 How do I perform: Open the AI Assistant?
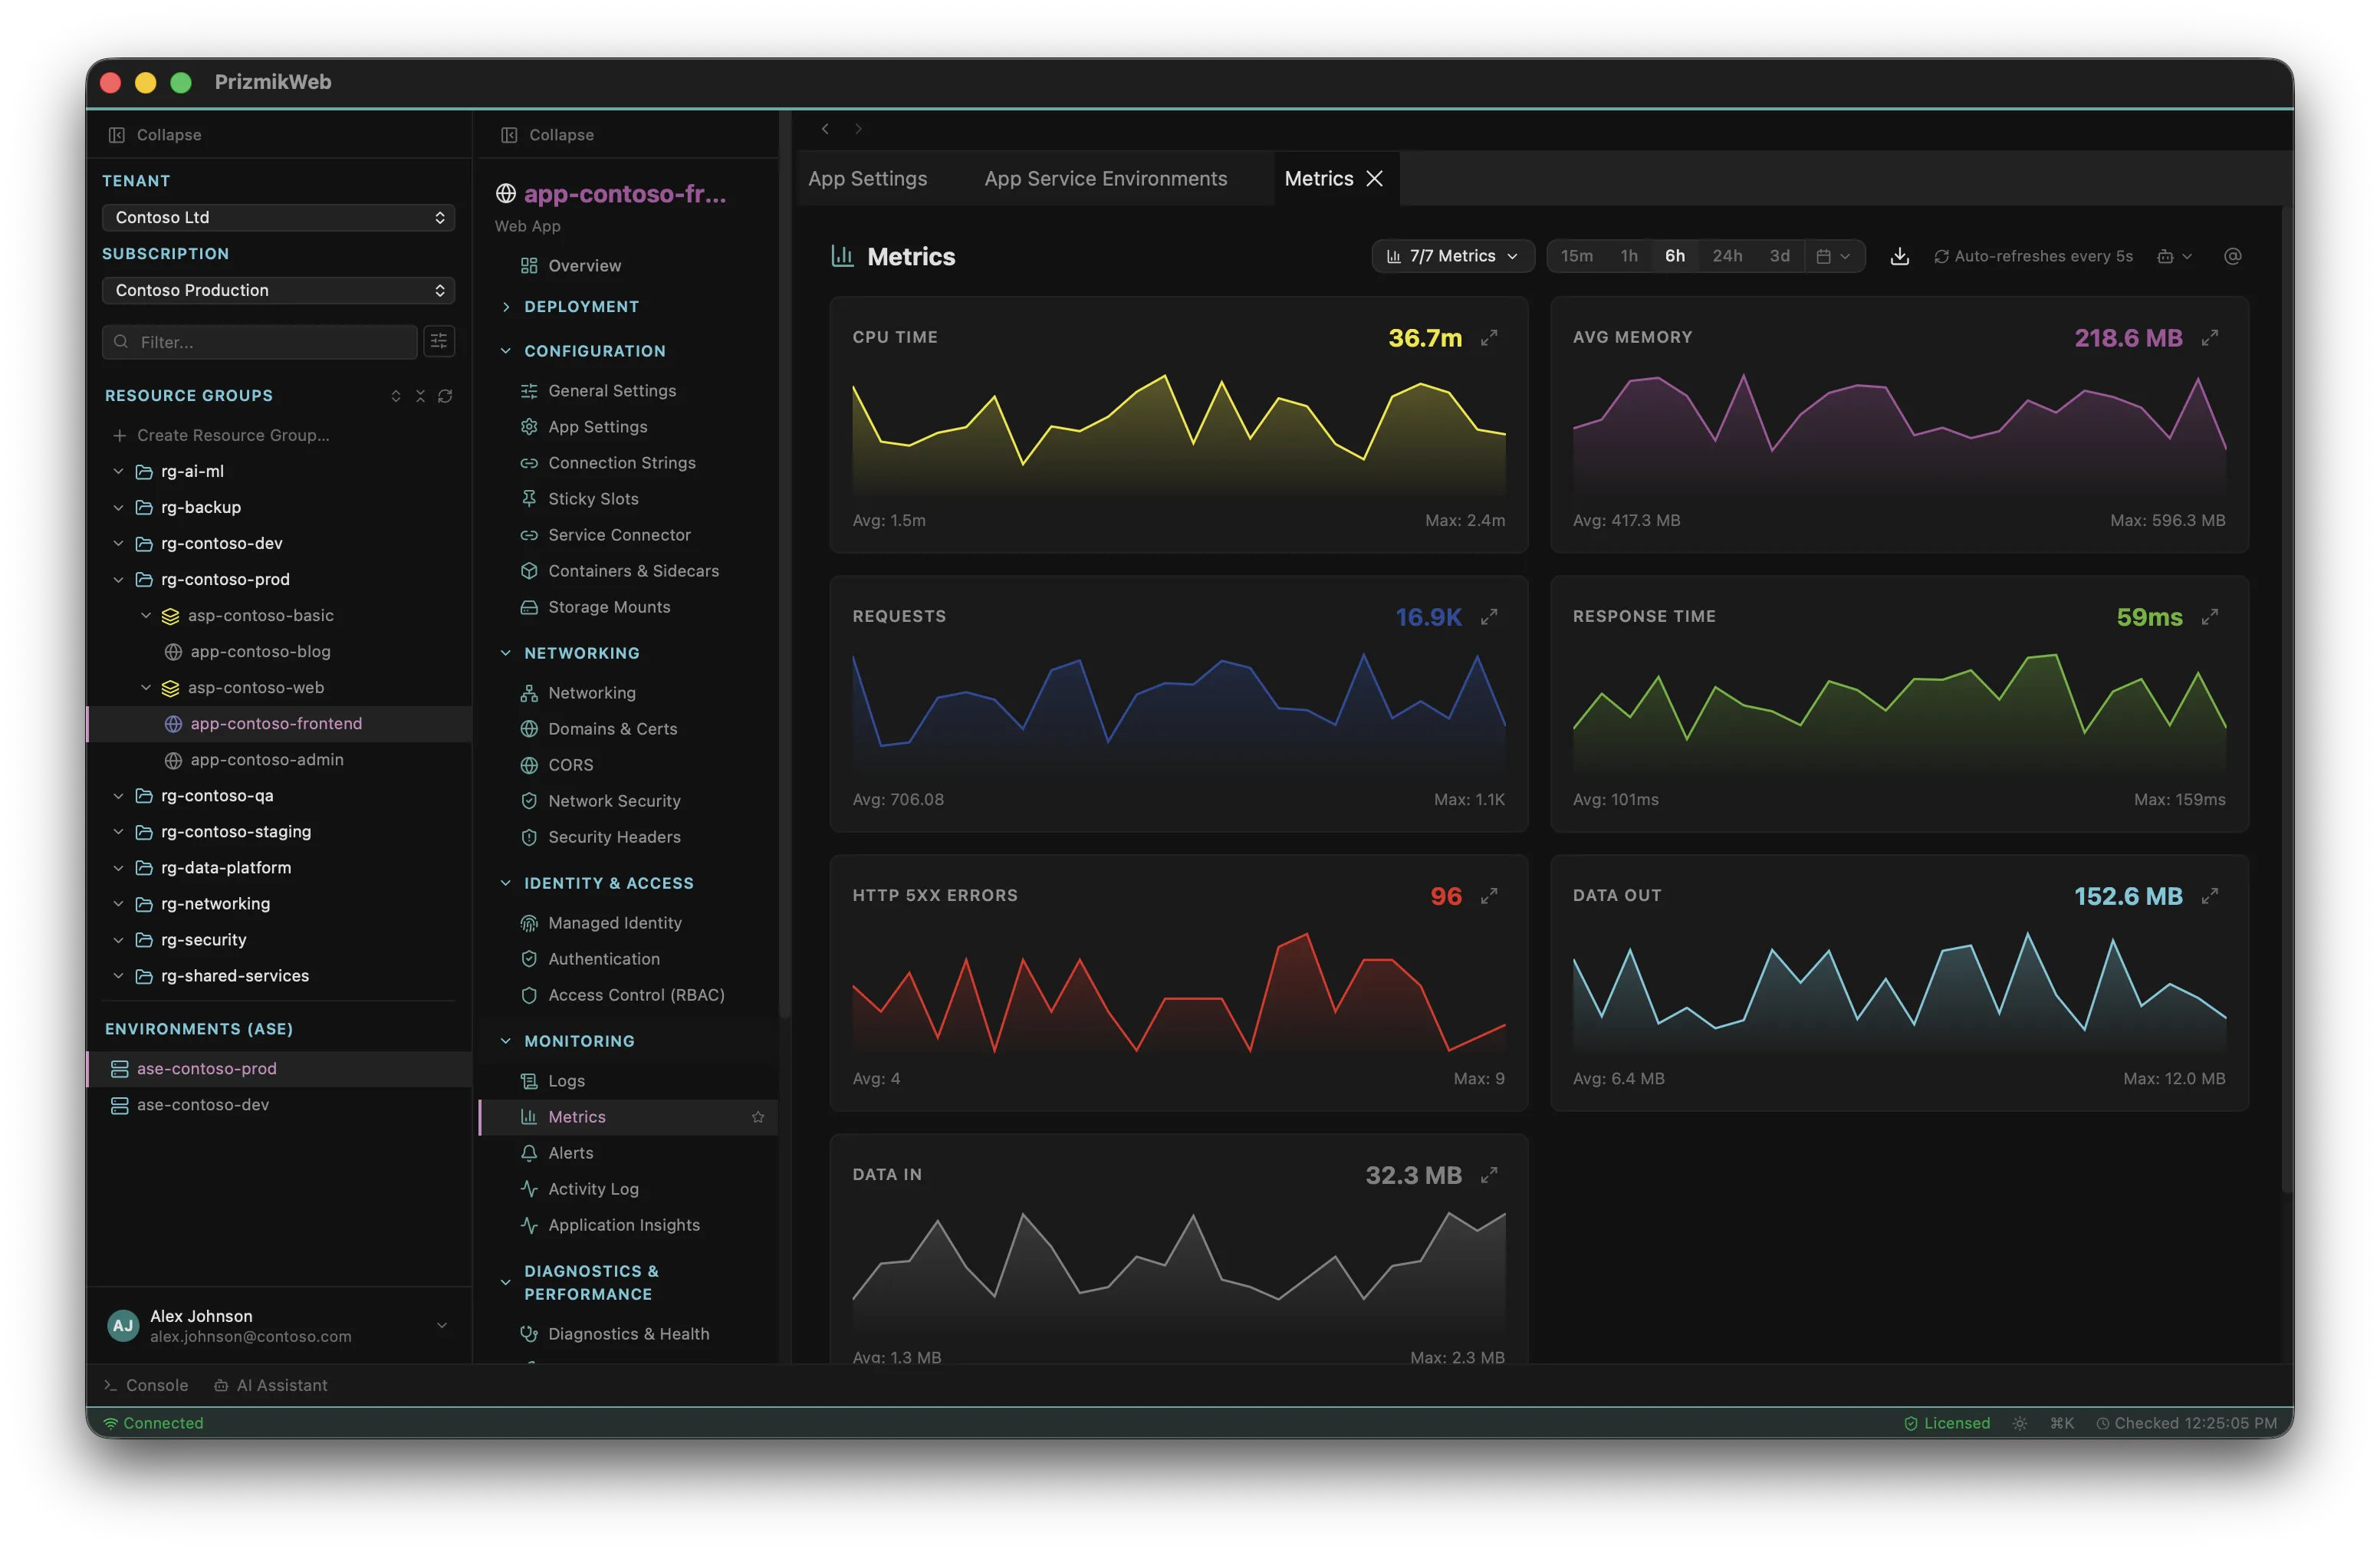coord(271,1385)
